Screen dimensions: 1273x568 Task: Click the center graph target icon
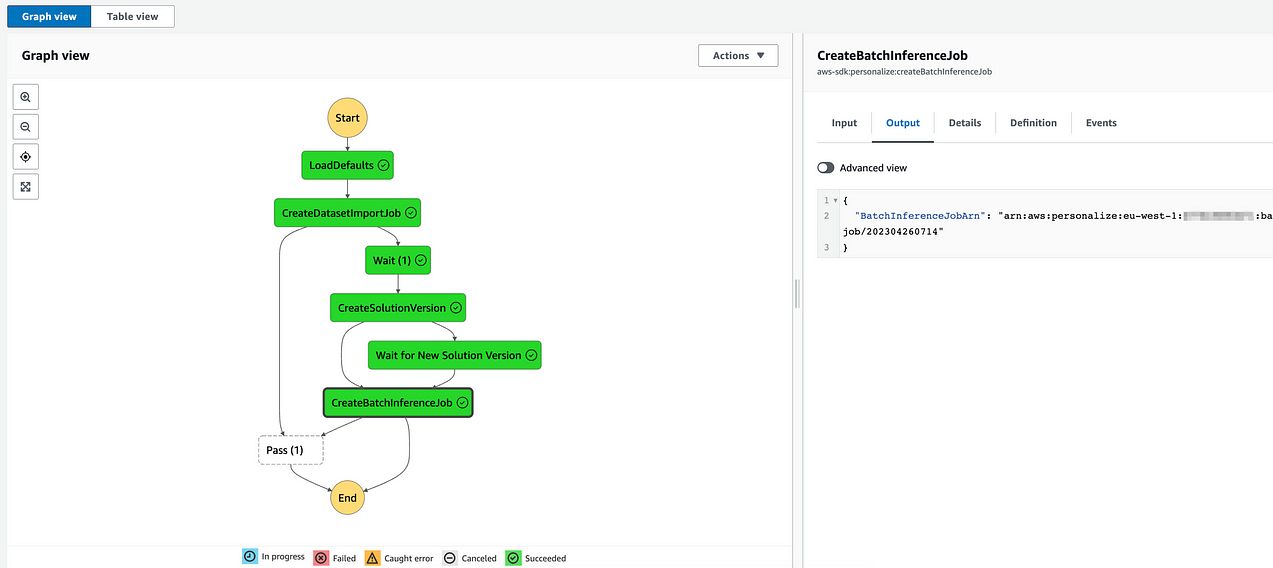click(x=26, y=157)
